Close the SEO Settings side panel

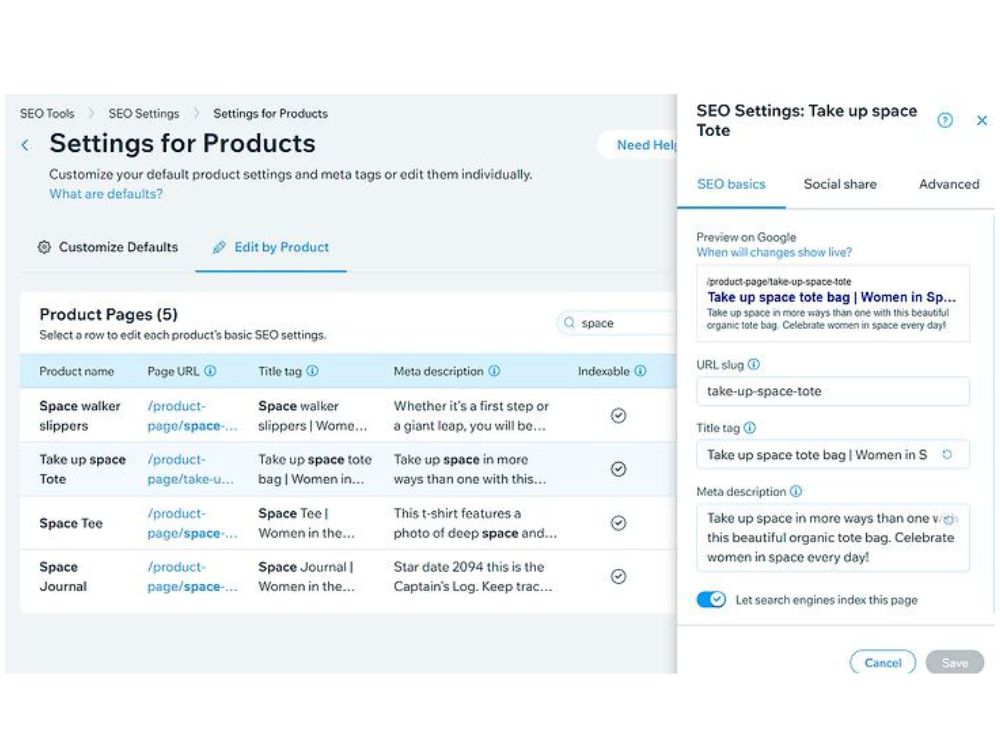[982, 120]
